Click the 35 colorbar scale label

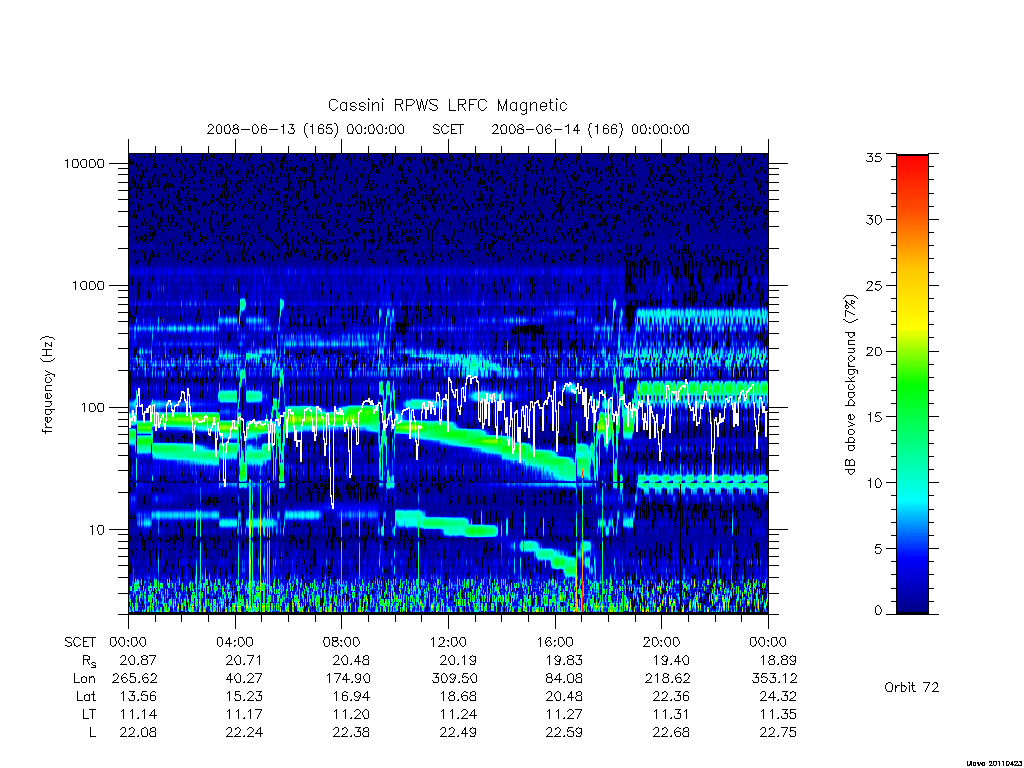click(x=874, y=157)
